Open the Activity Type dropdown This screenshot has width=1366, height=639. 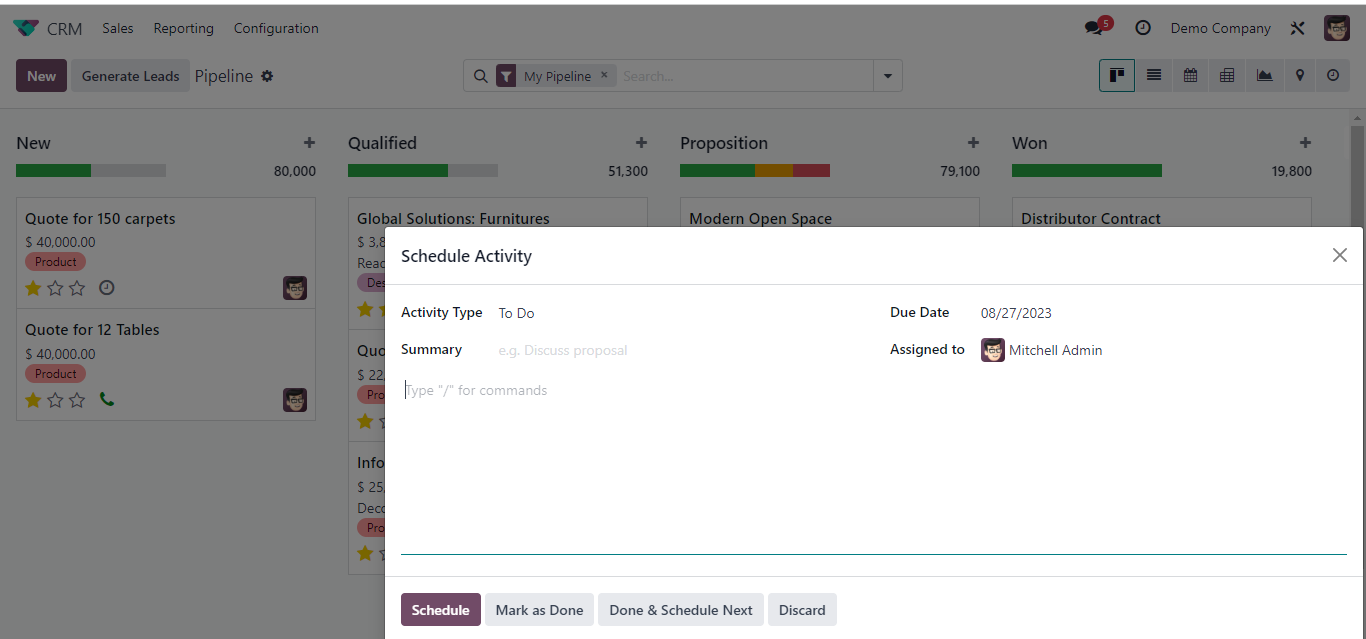[x=680, y=313]
